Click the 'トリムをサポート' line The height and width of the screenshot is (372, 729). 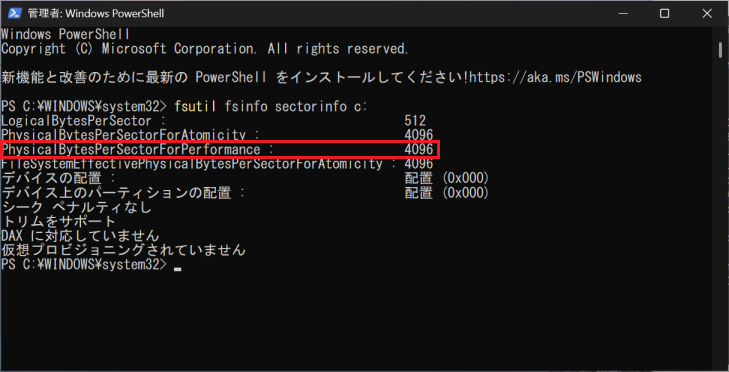tap(59, 221)
